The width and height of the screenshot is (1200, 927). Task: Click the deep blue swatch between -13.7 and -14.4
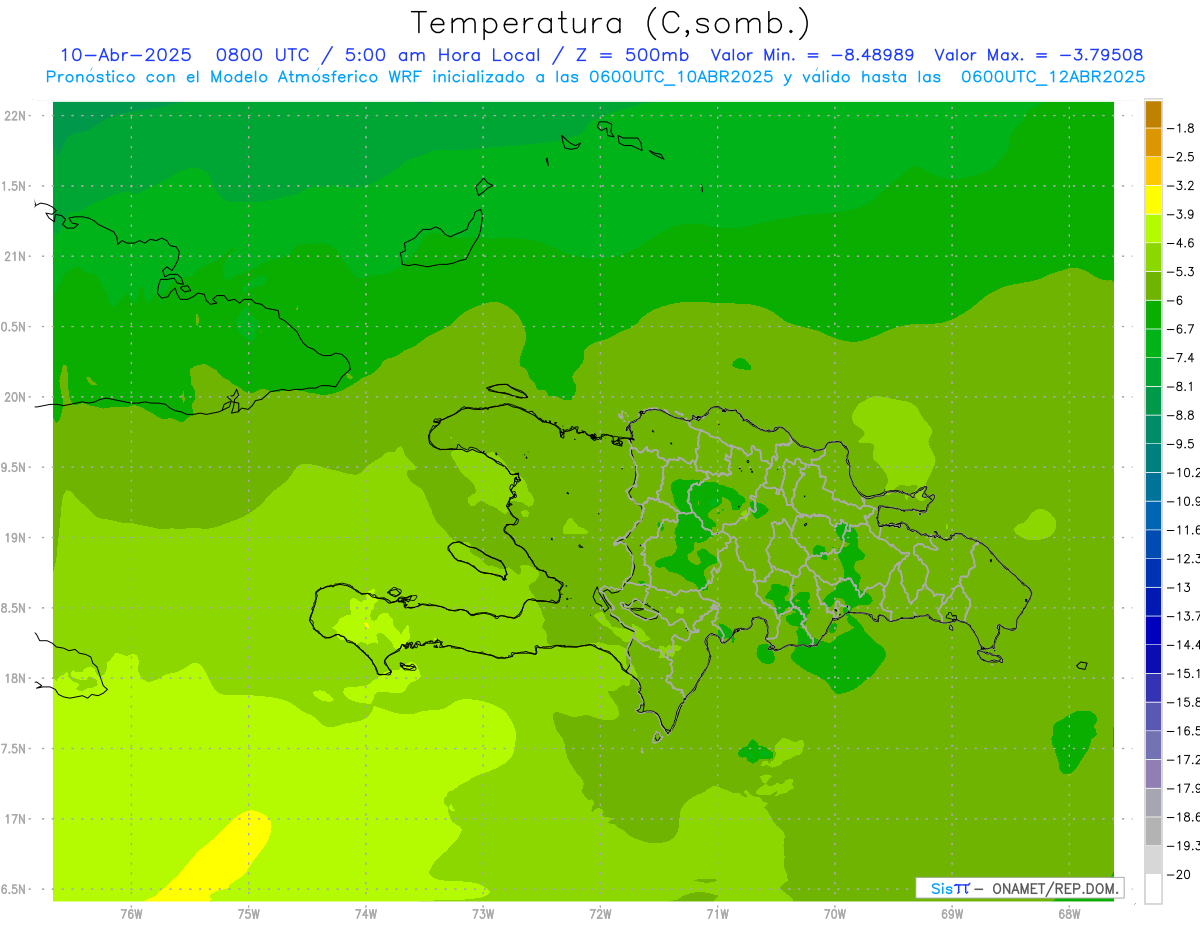(x=1153, y=630)
